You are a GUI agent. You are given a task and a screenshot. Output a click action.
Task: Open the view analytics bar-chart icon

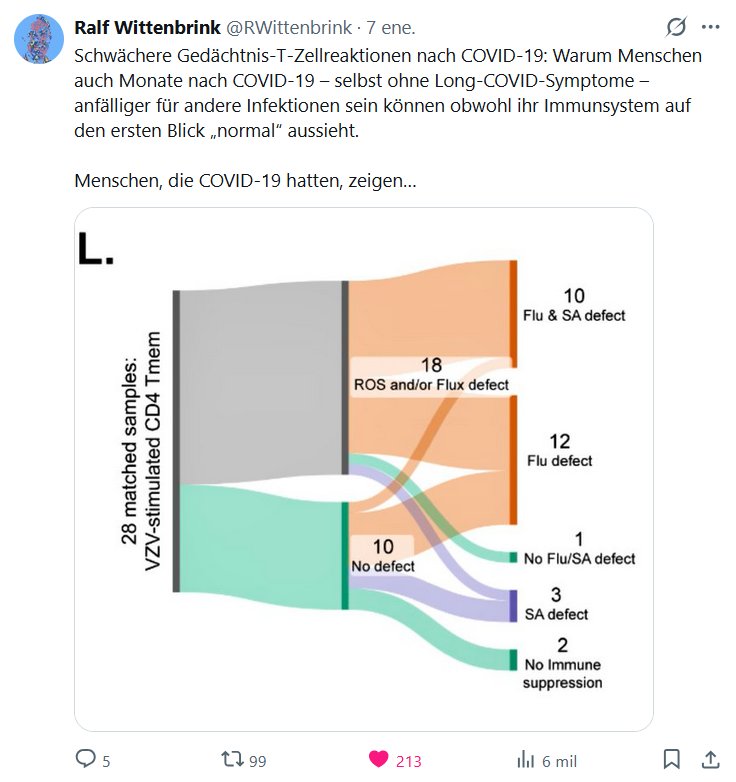(525, 760)
